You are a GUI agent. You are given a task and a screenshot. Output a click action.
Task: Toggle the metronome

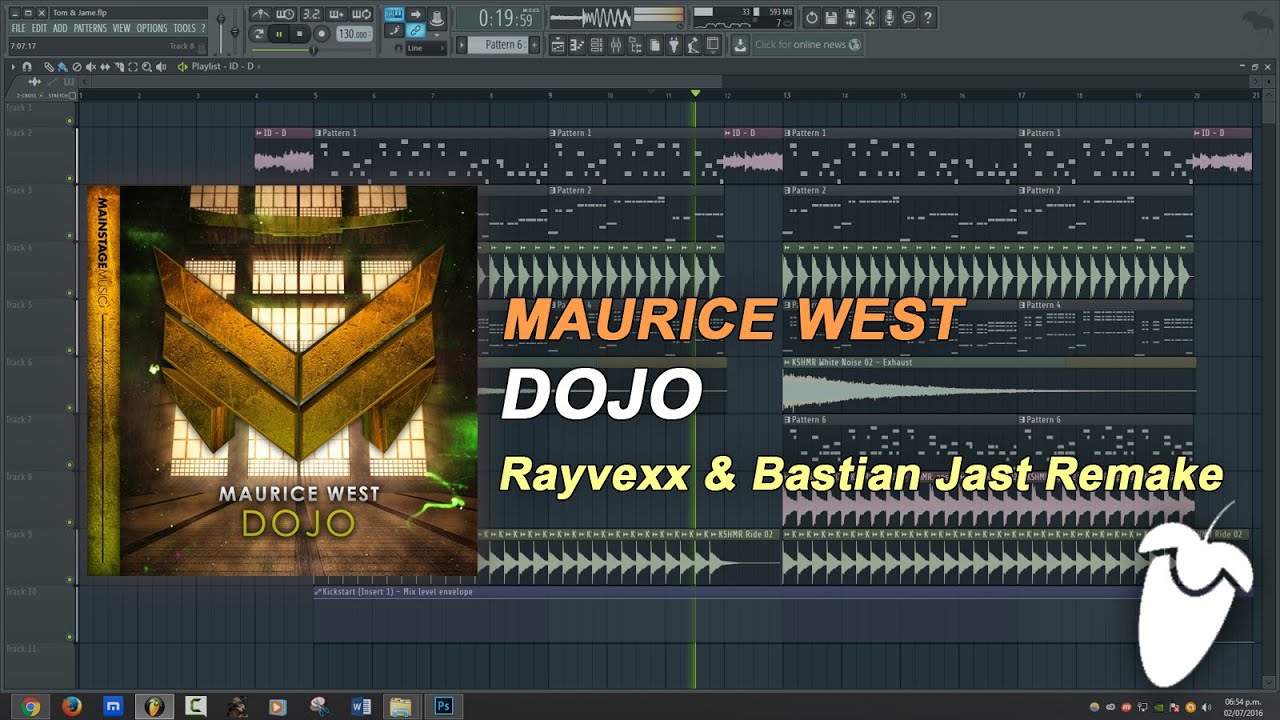[x=260, y=14]
